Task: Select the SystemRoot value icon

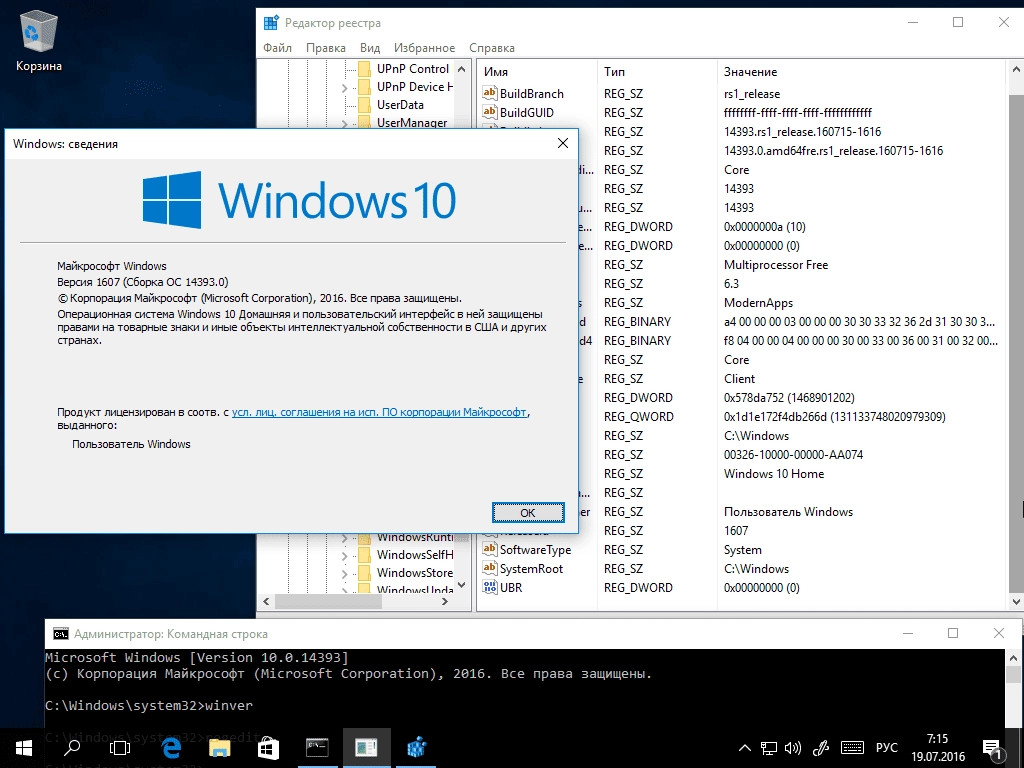Action: click(x=489, y=568)
